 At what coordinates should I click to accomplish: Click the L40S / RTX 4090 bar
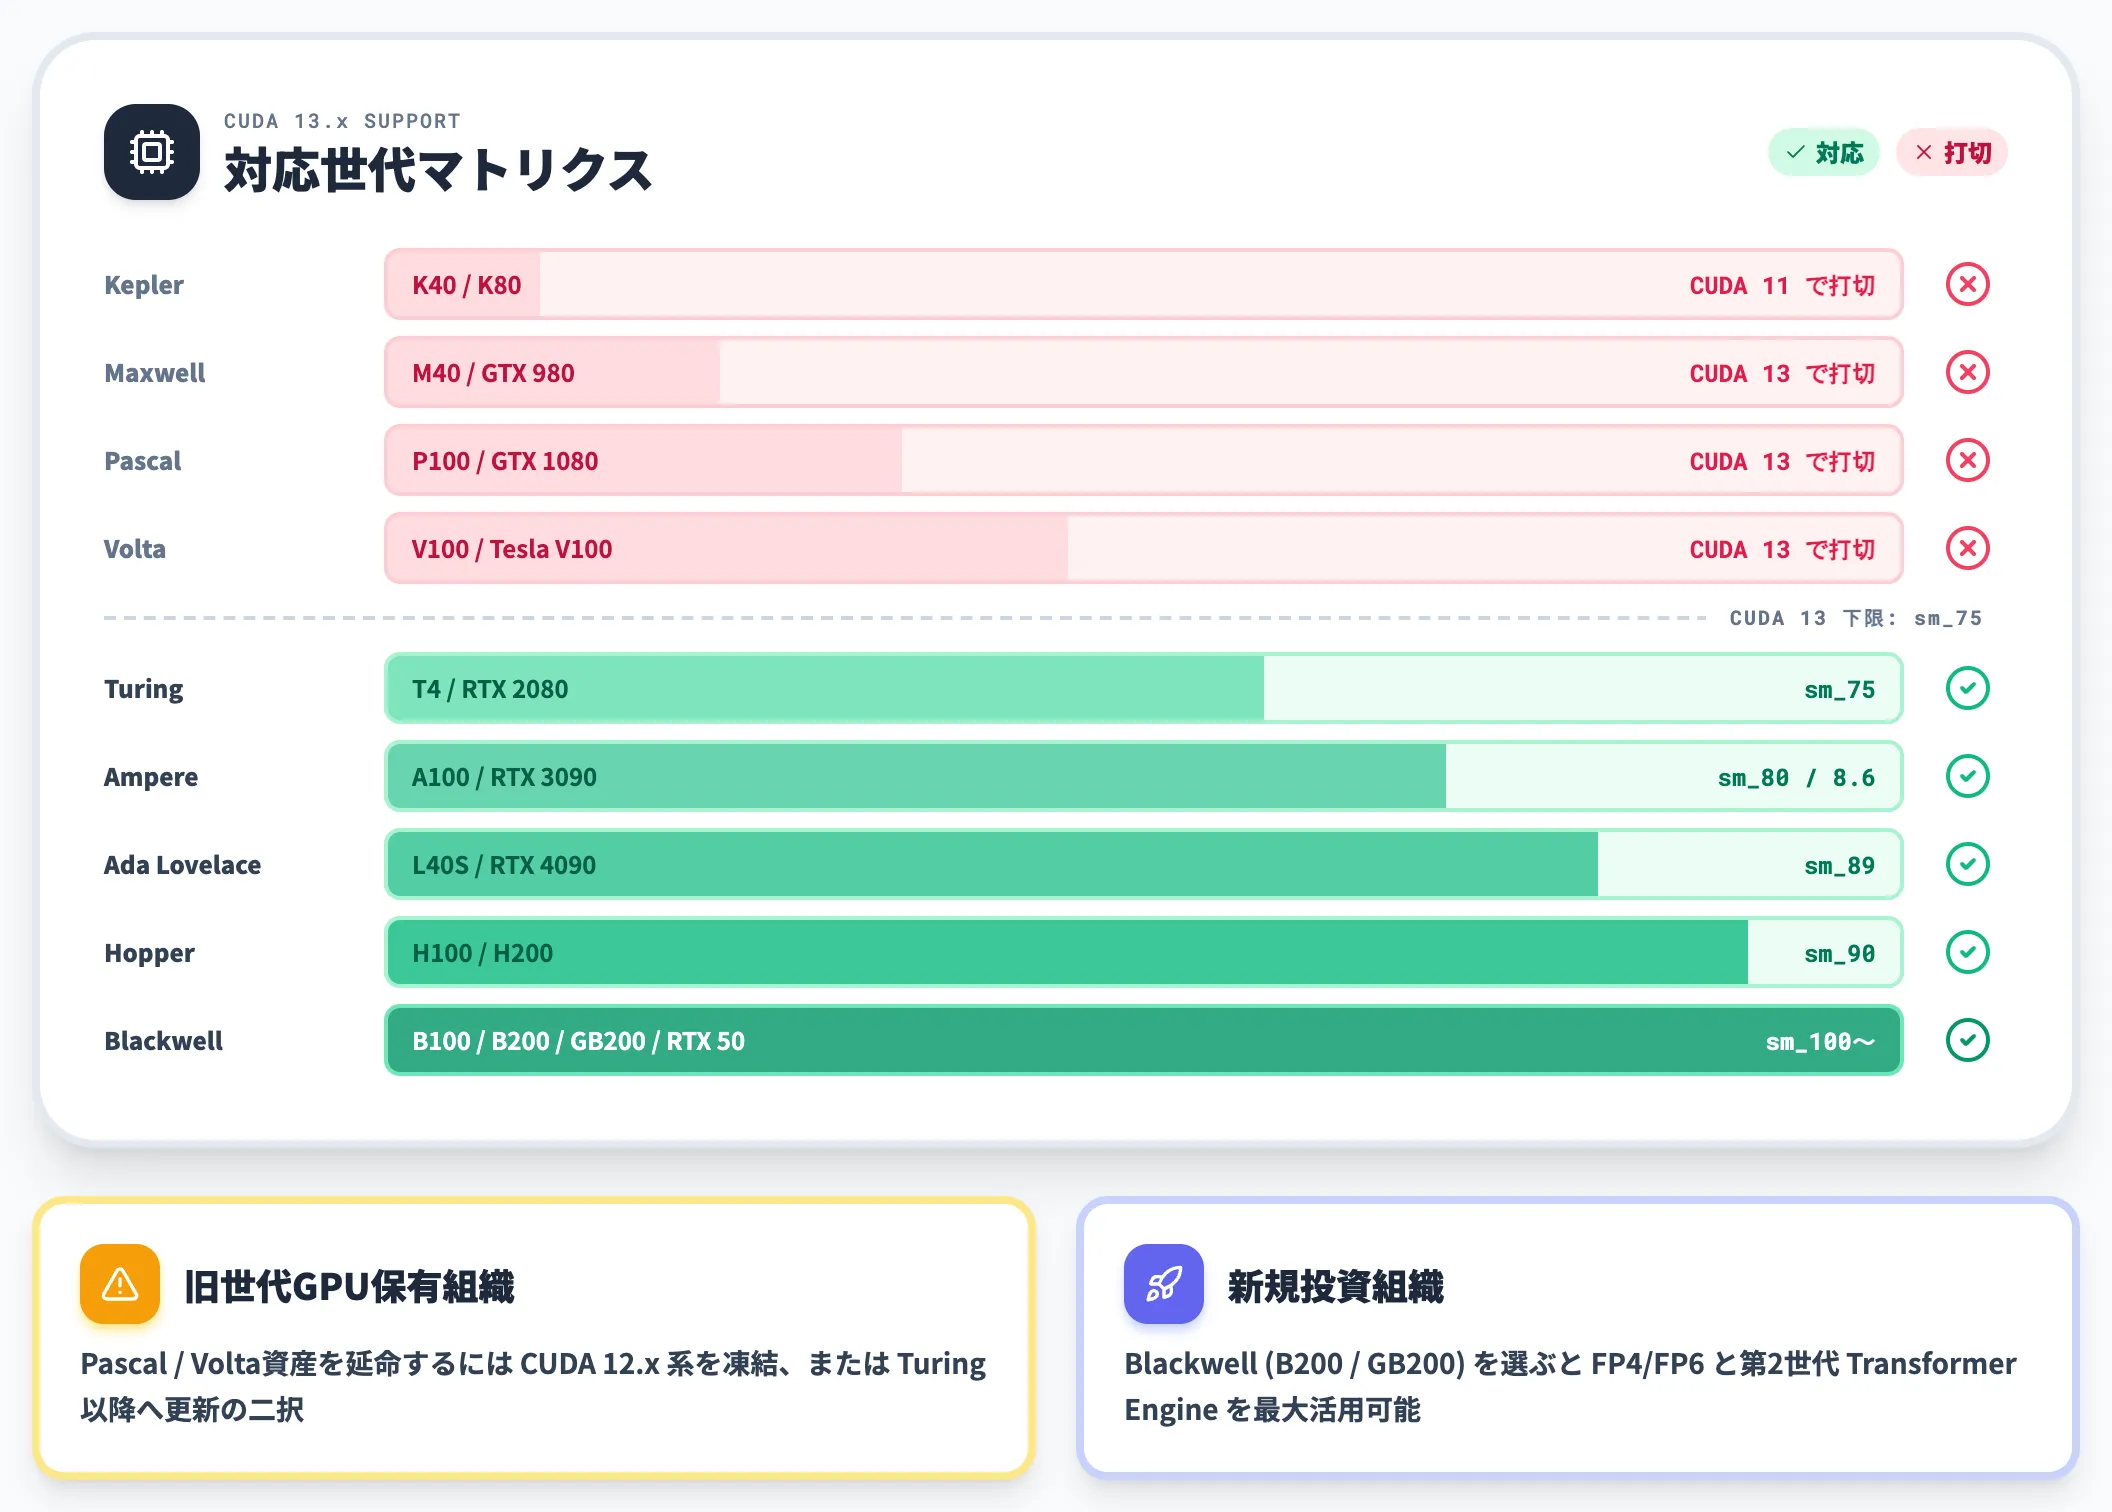(x=993, y=865)
